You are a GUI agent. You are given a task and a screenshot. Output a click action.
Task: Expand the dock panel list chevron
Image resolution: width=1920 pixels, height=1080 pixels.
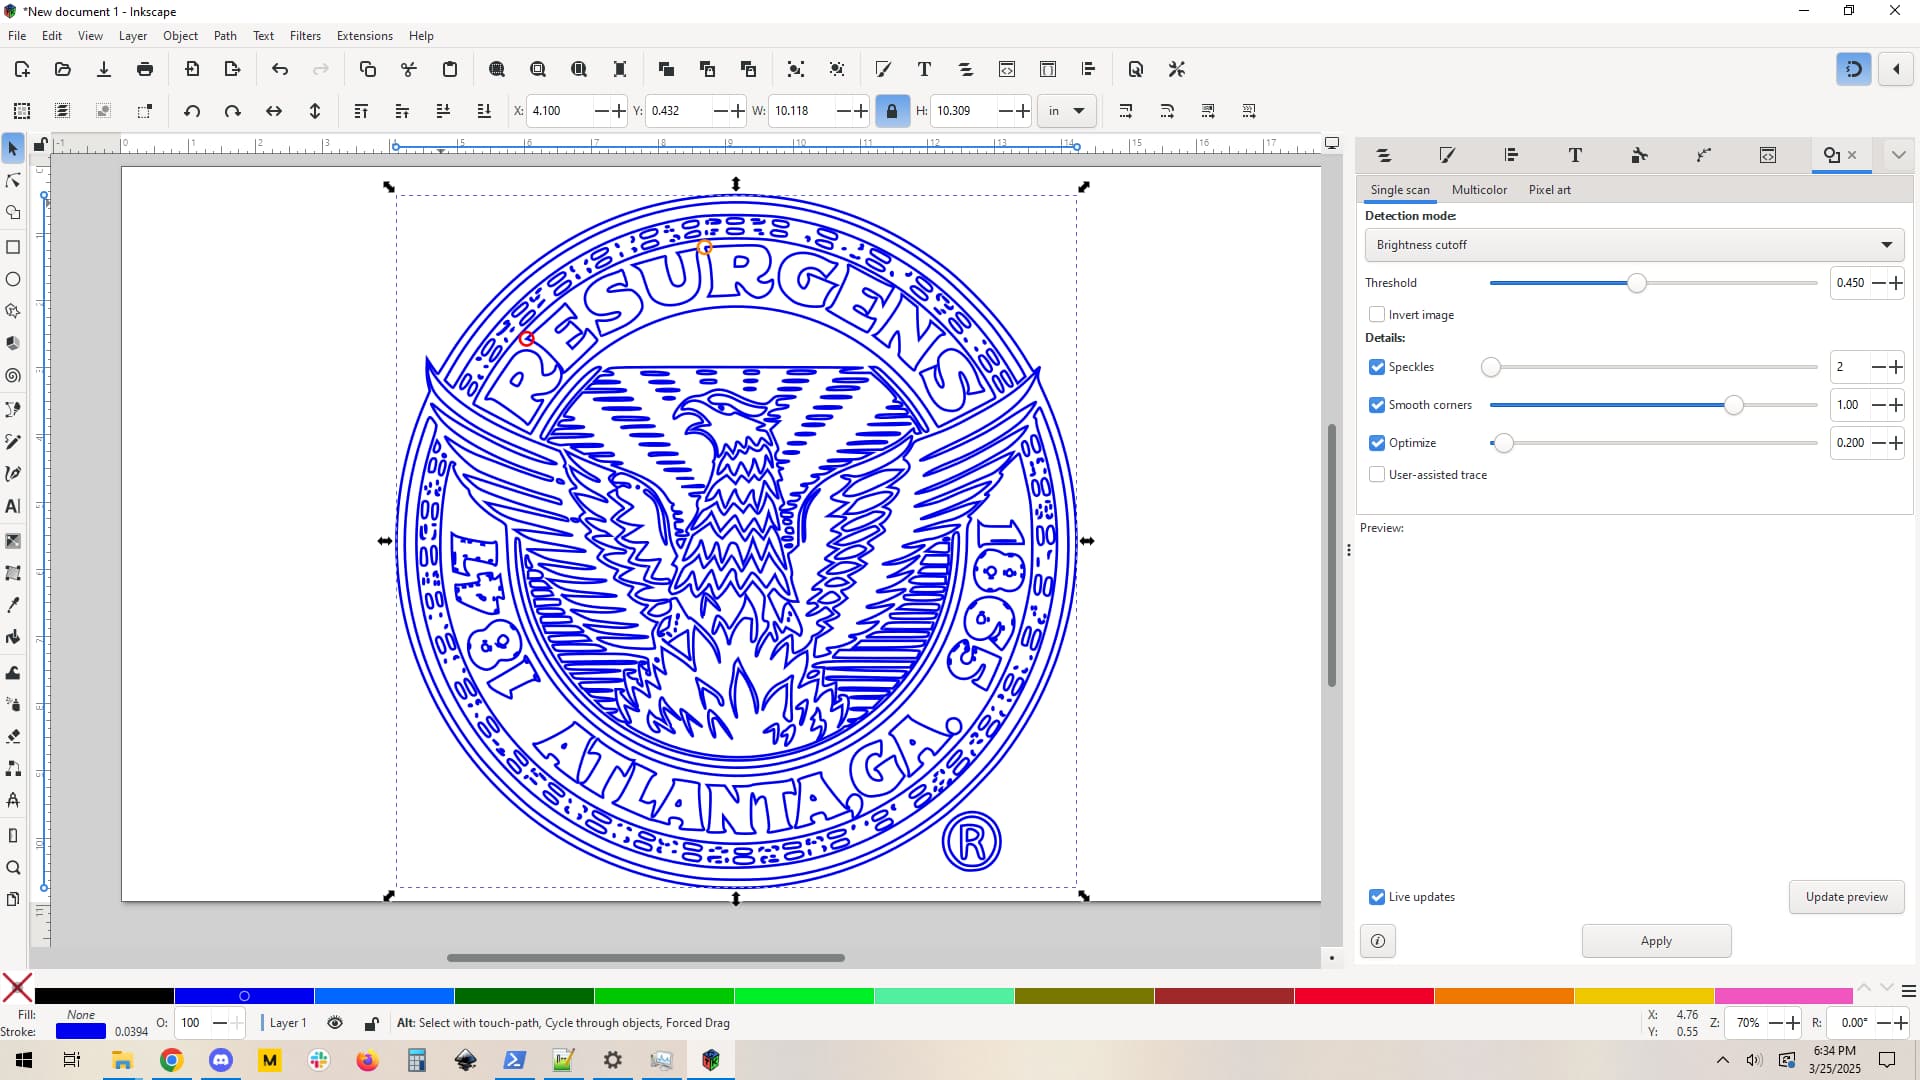tap(1898, 155)
